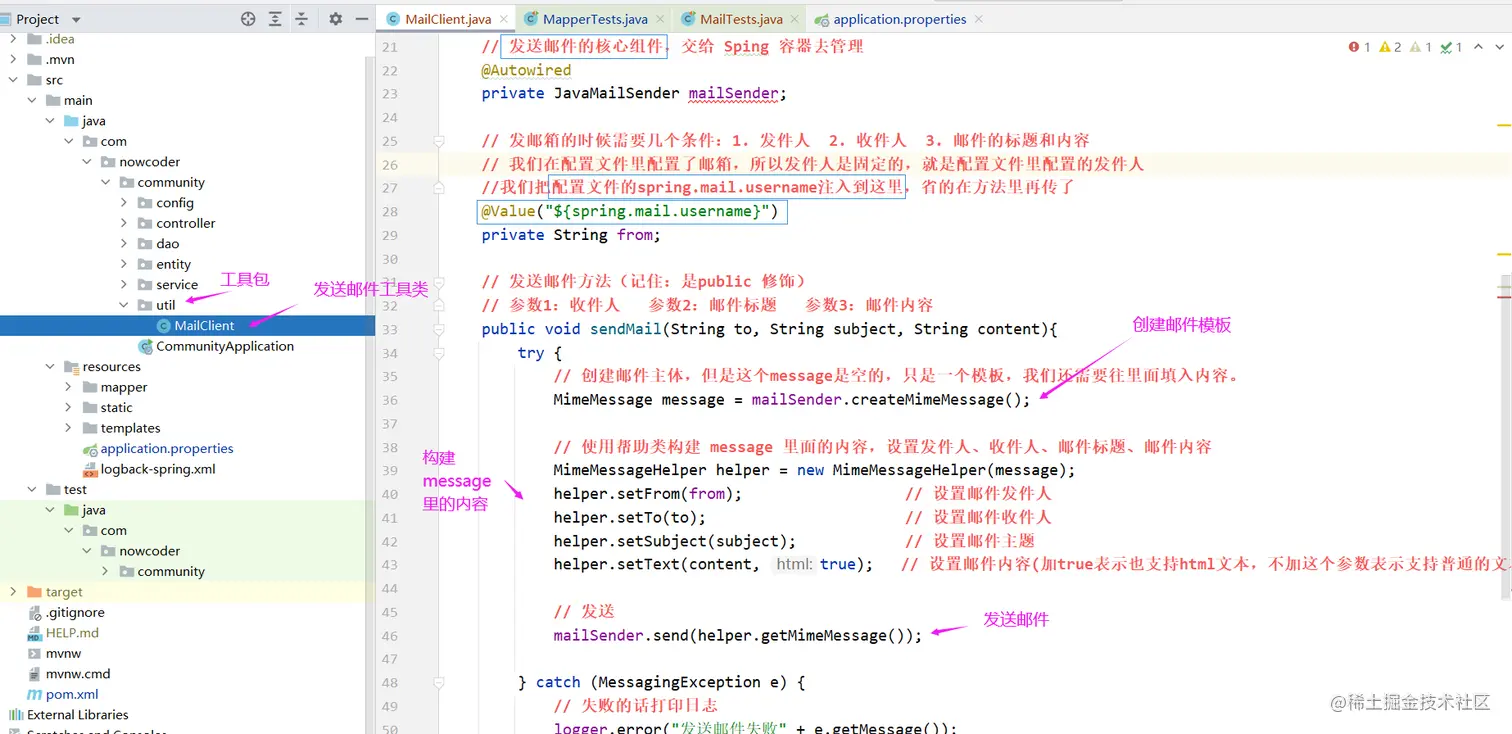Expand the .idea folder
Image resolution: width=1512 pixels, height=734 pixels.
13,39
